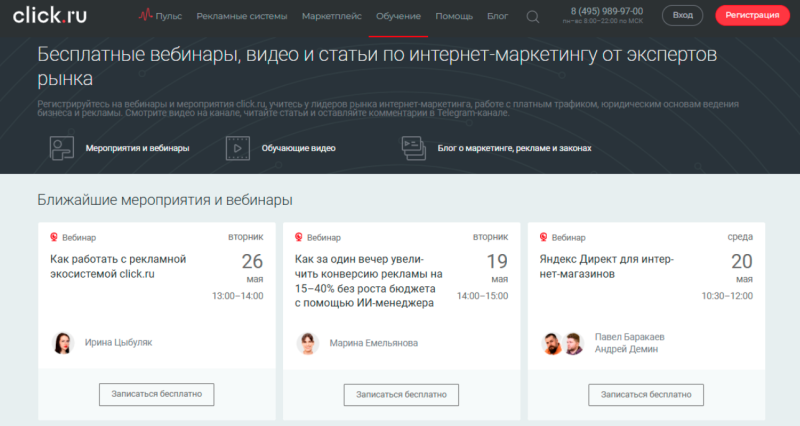The width and height of the screenshot is (800, 426).
Task: Click the time 13:00–14:00
Action: click(x=238, y=296)
